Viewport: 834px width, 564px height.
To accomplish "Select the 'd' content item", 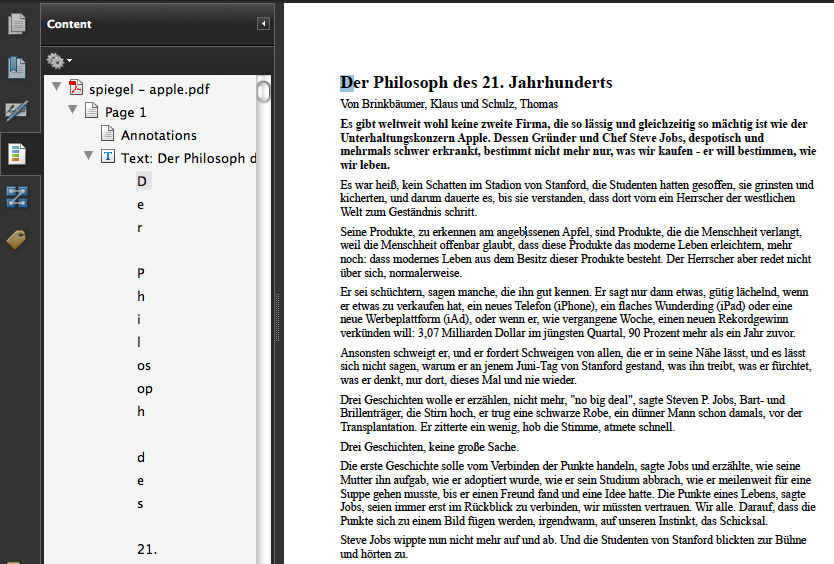I will [140, 457].
